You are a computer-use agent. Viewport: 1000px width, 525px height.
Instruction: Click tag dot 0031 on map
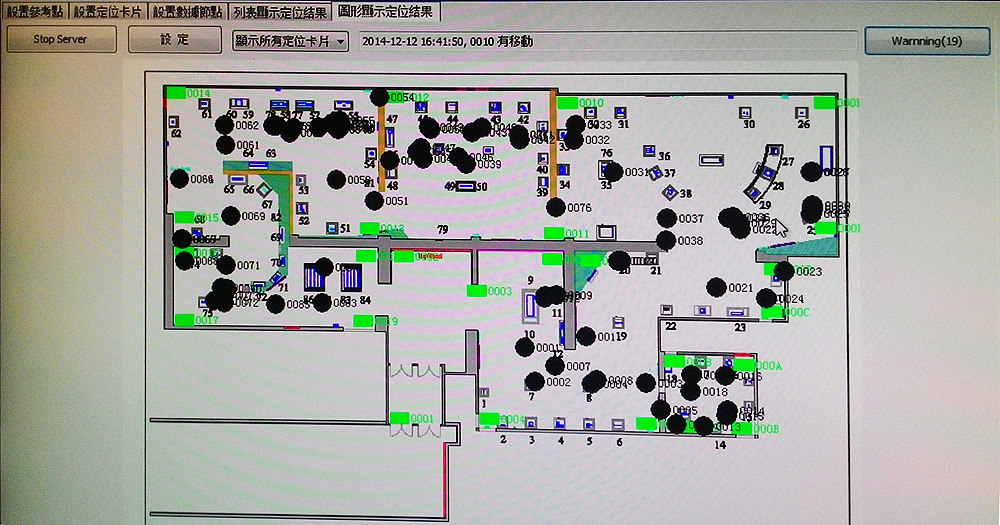pos(614,172)
